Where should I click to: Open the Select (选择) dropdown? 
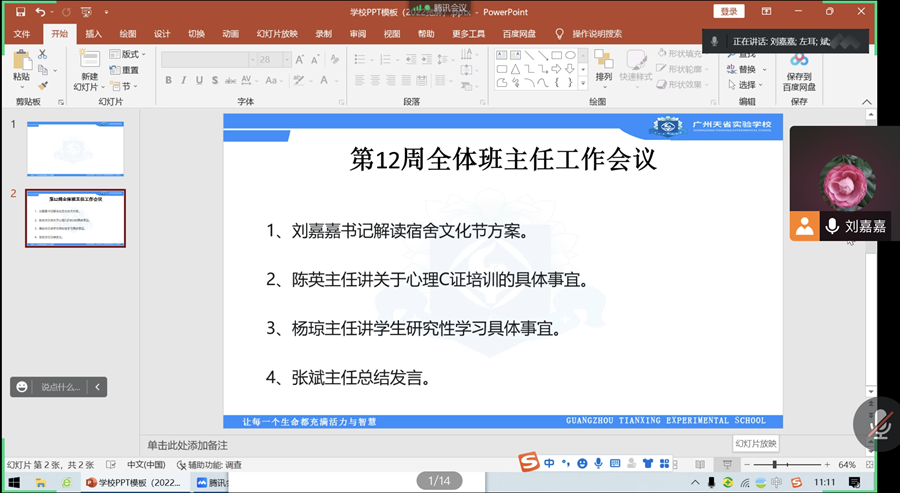(x=747, y=85)
